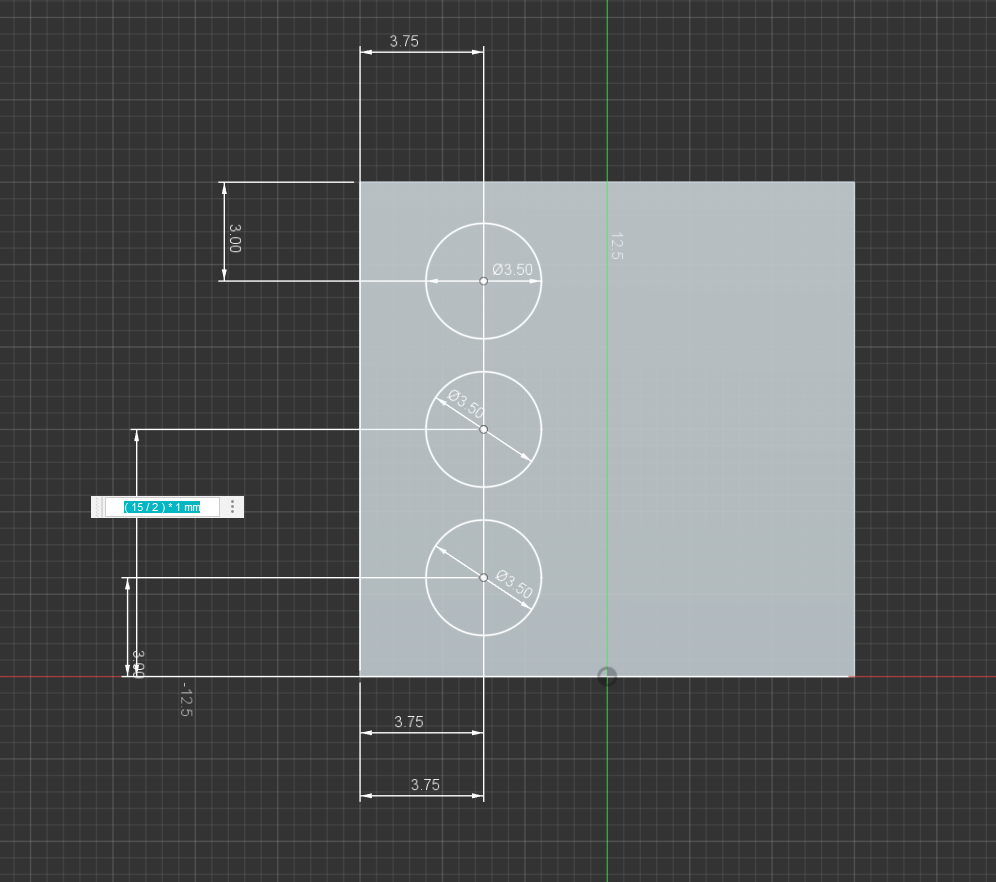Click the center point of the top circle

[x=484, y=281]
